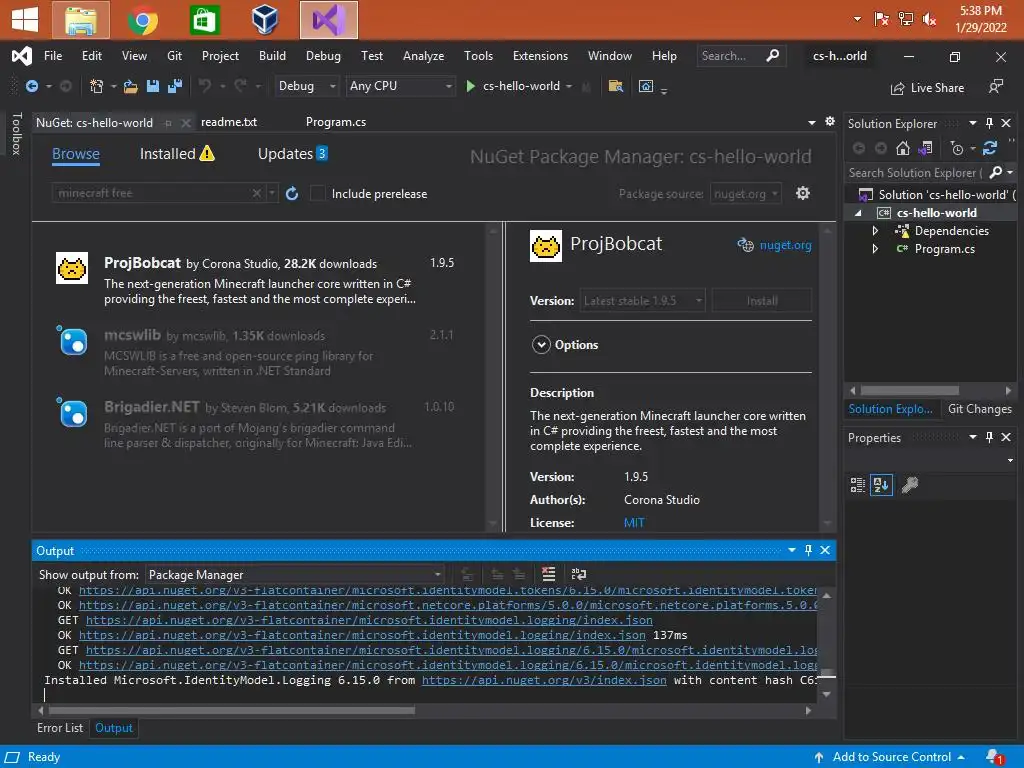Click the Categorized icon in Properties panel
Screen dimensions: 1024x768
[x=857, y=485]
